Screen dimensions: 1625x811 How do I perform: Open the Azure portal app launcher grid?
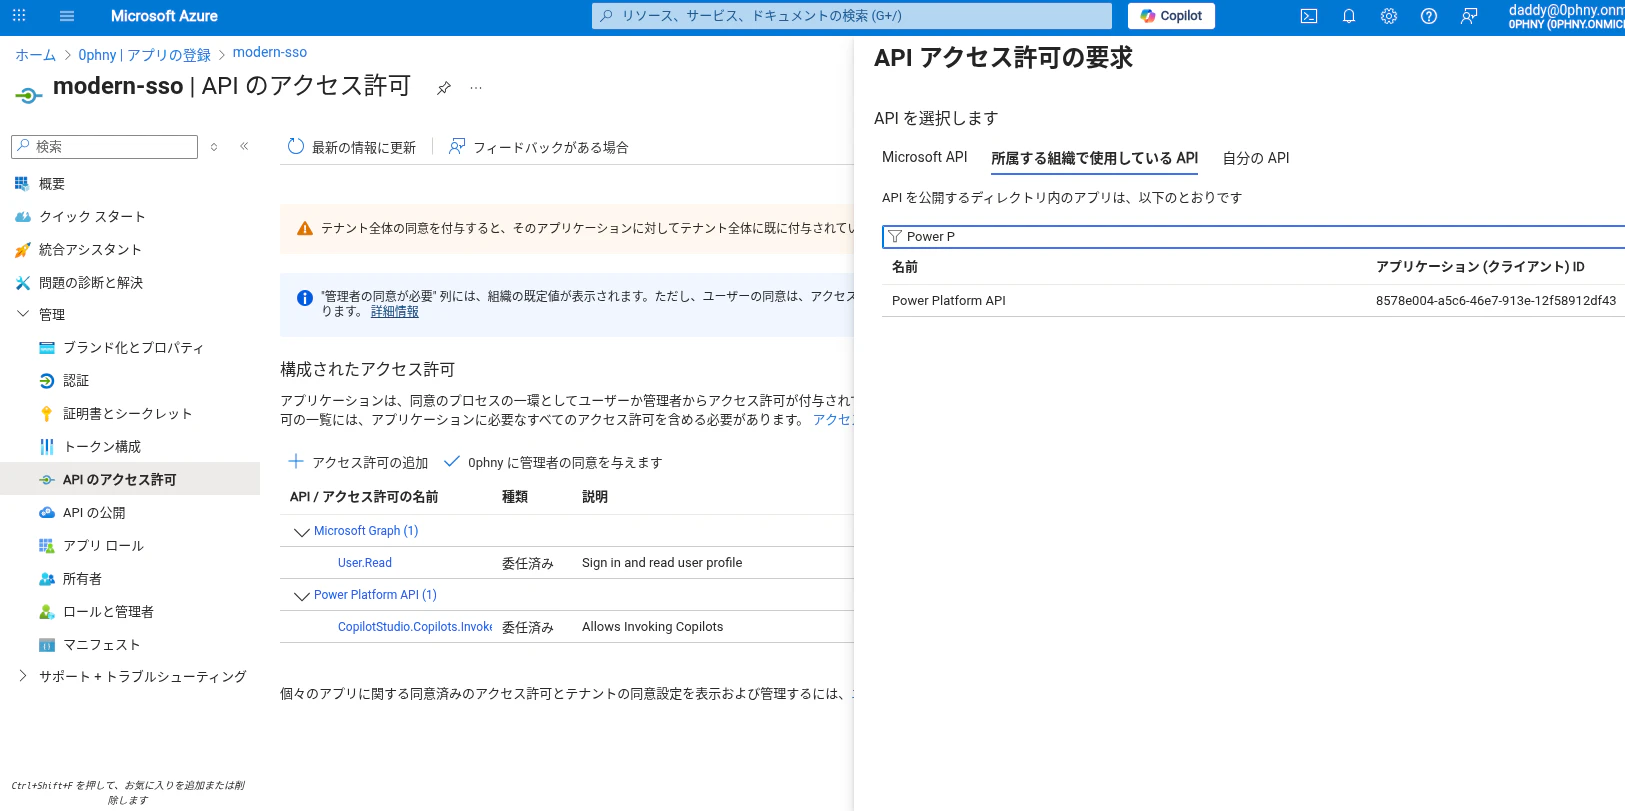(x=19, y=16)
